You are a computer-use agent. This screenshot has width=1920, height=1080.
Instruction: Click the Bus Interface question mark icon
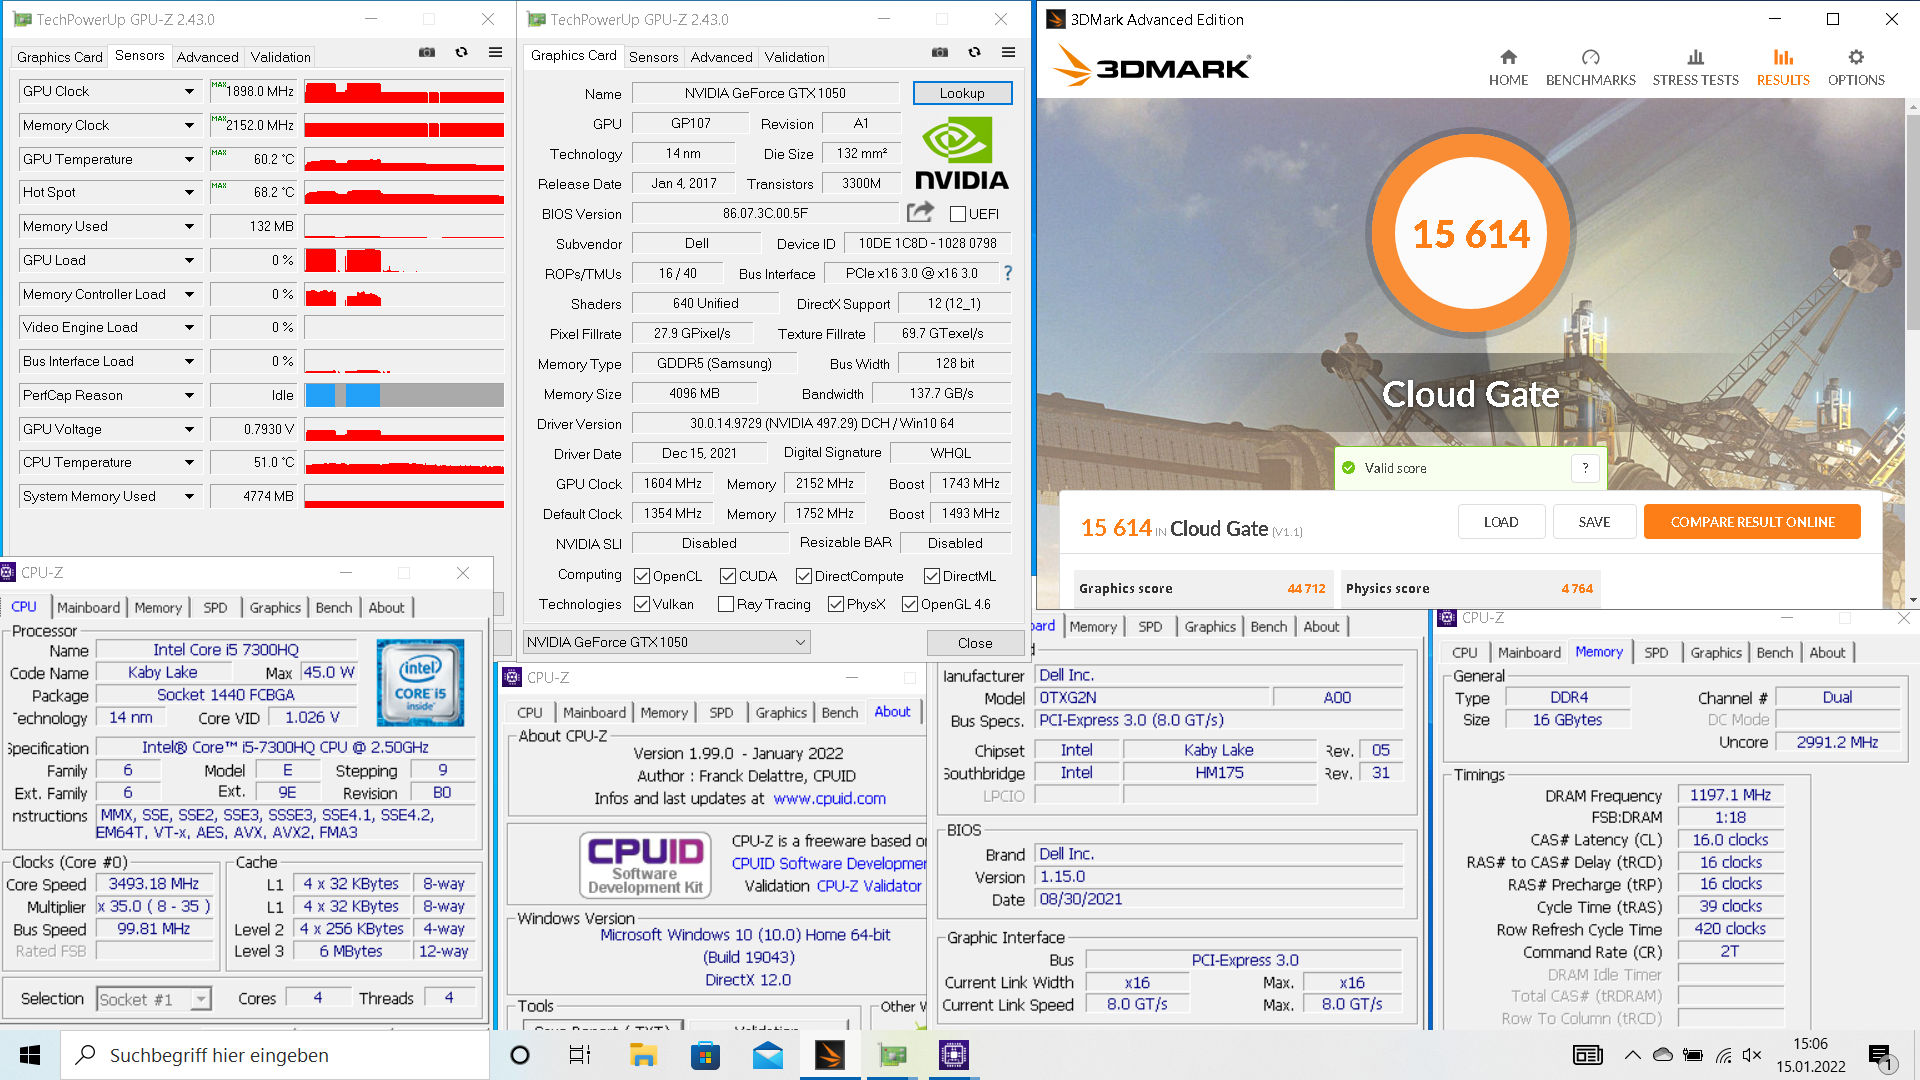(1008, 273)
